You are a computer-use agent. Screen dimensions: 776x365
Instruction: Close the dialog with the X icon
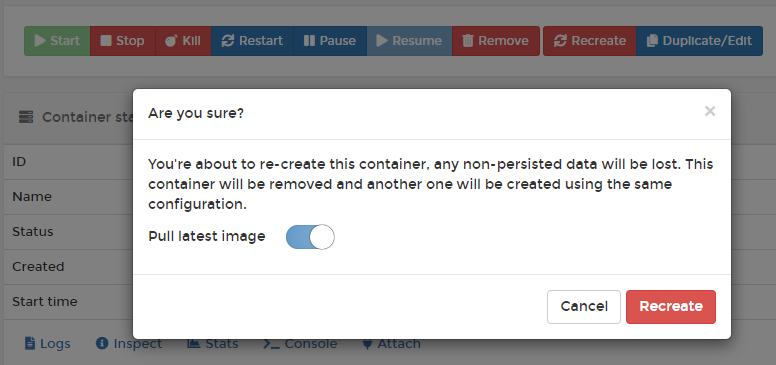click(x=710, y=111)
